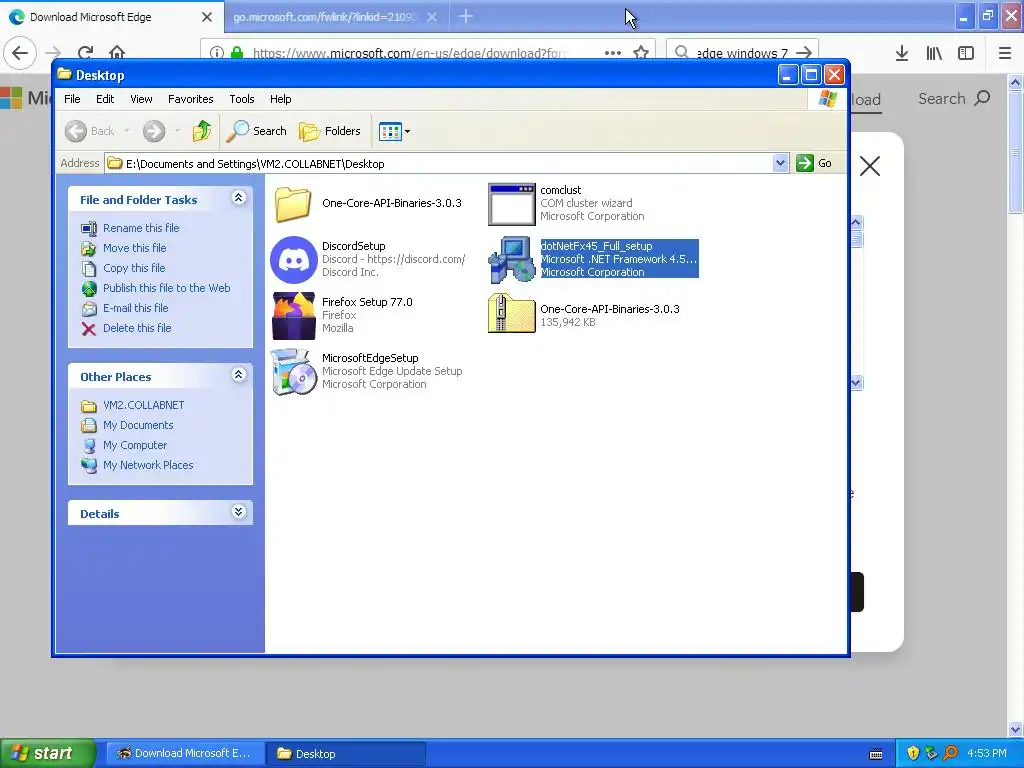Click the on-screen keyboard taskbar icon
This screenshot has height=768, width=1024.
point(876,754)
